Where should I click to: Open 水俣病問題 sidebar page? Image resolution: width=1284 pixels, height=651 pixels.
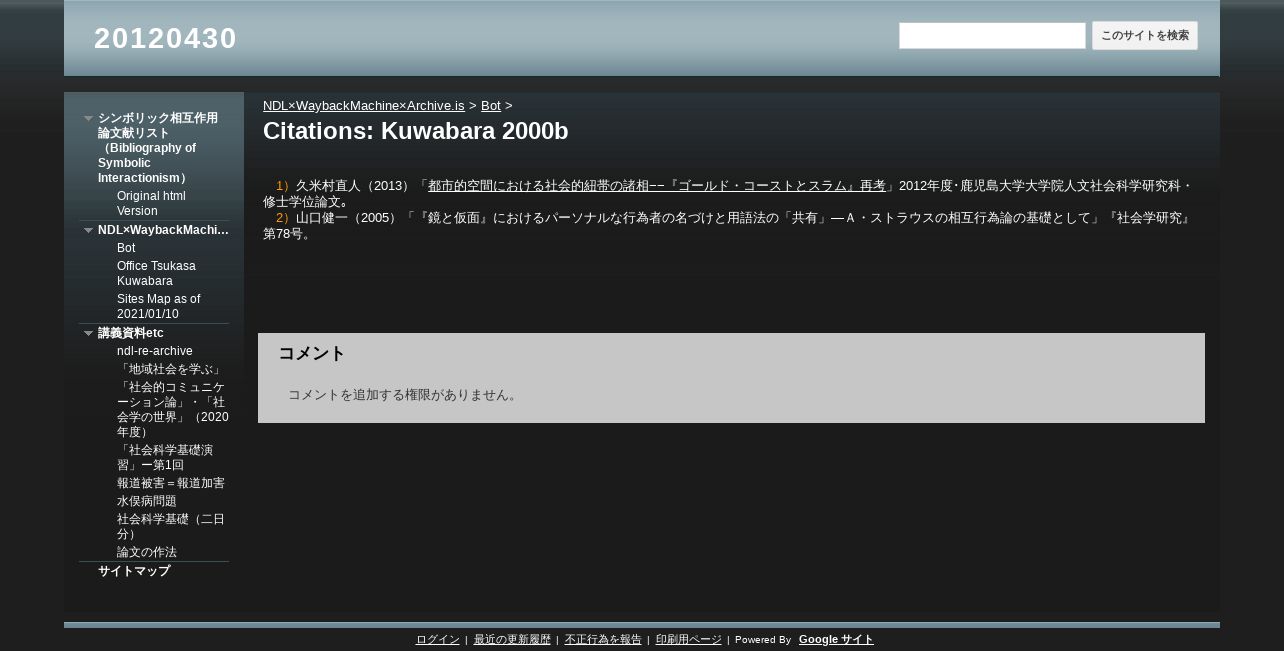(147, 501)
